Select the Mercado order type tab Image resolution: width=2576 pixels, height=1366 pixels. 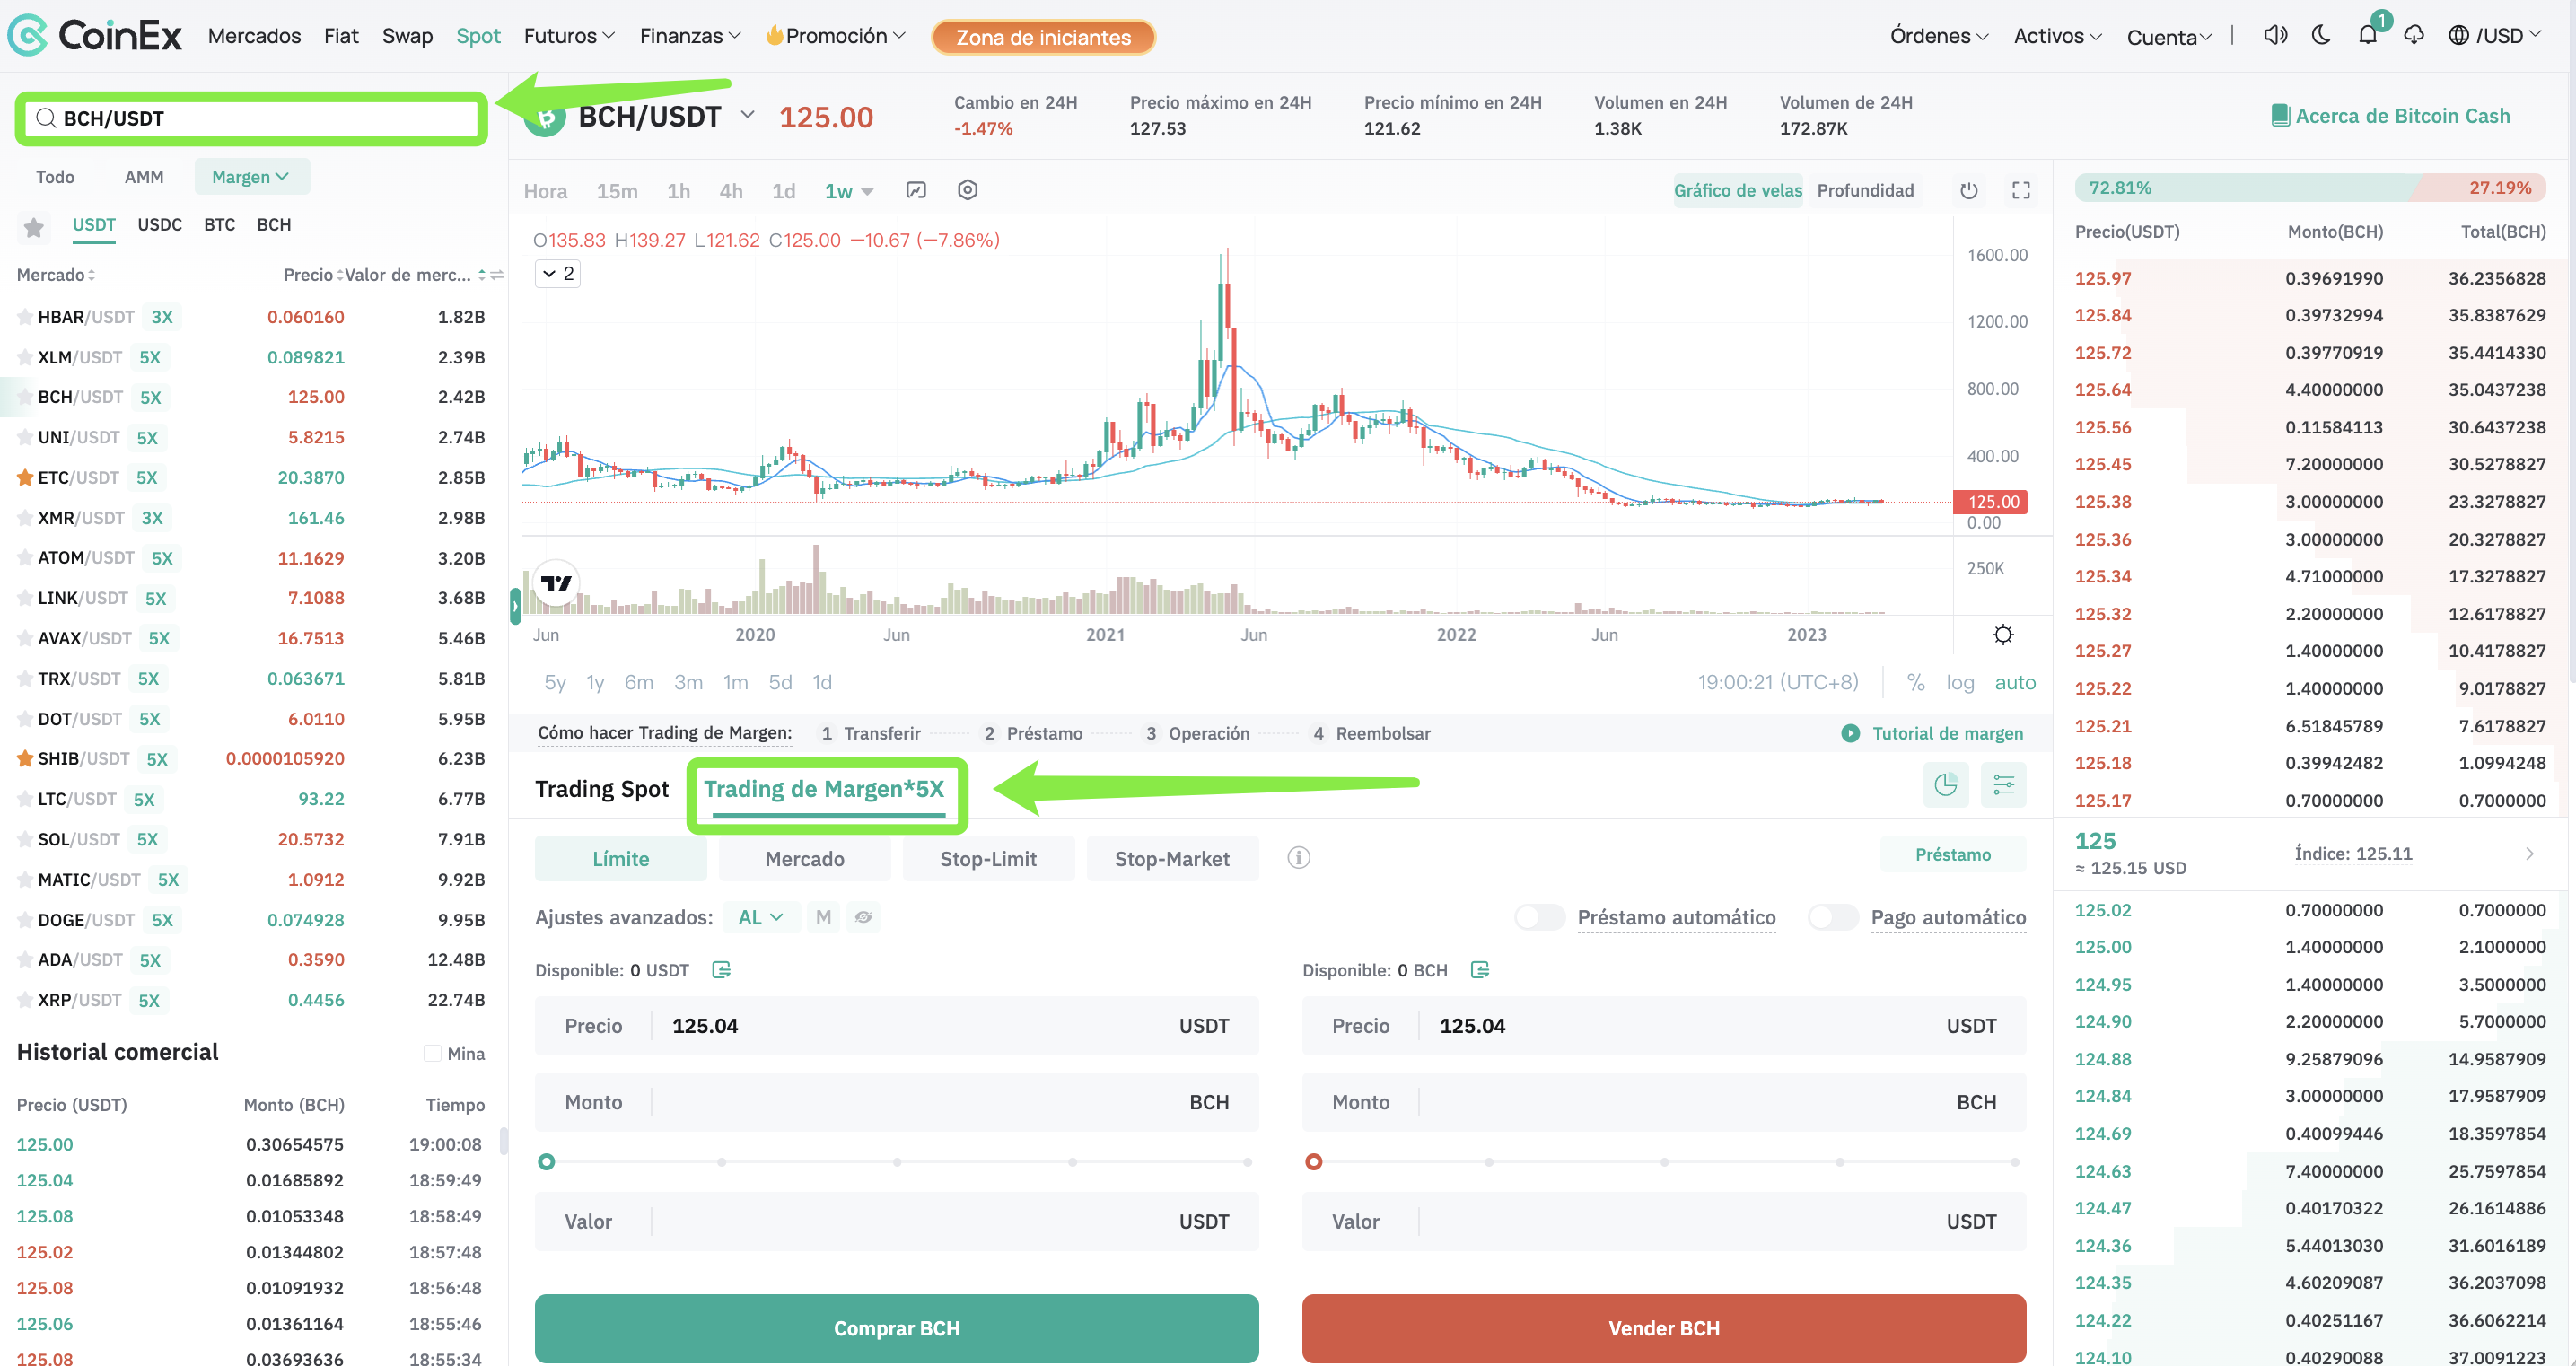click(x=804, y=859)
